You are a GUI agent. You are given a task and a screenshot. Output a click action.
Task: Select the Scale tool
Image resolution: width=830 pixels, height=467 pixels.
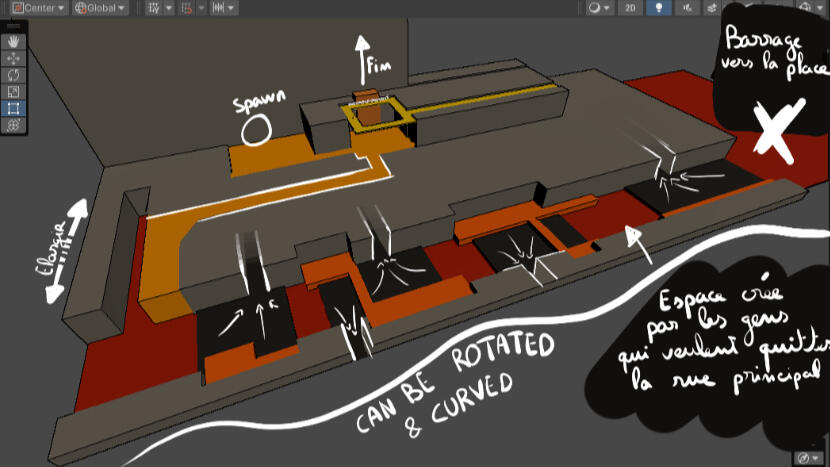pos(13,92)
